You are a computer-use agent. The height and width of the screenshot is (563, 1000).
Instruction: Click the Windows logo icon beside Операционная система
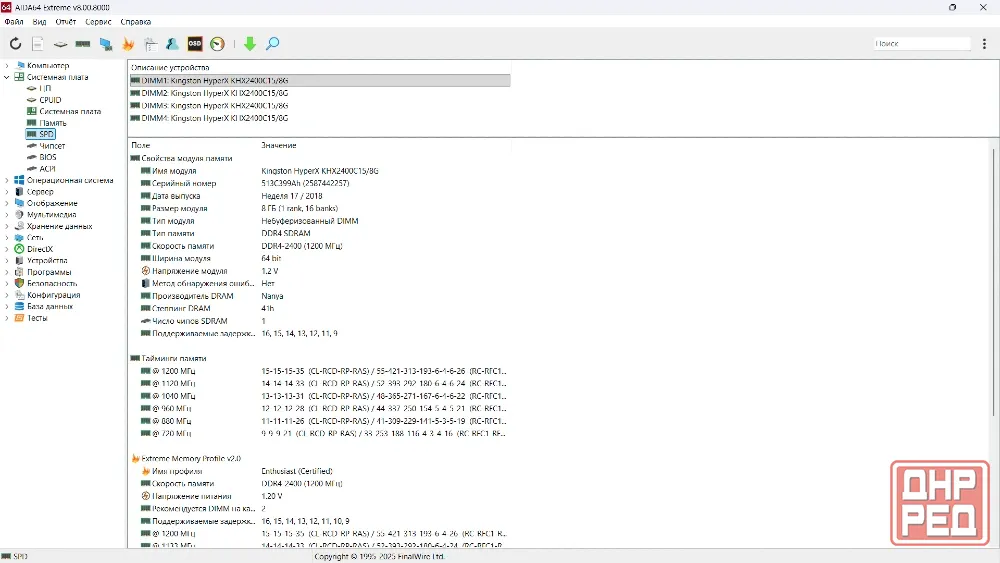tap(19, 180)
